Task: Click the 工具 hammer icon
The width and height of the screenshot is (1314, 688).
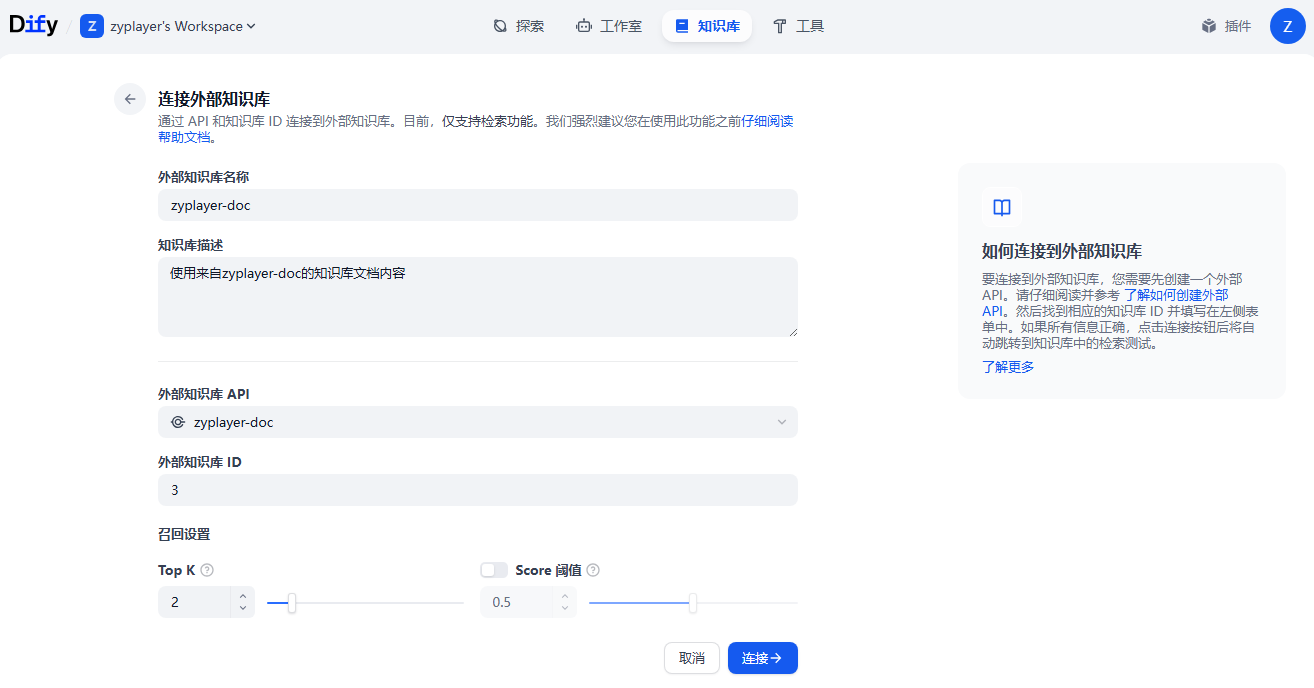Action: pos(780,26)
